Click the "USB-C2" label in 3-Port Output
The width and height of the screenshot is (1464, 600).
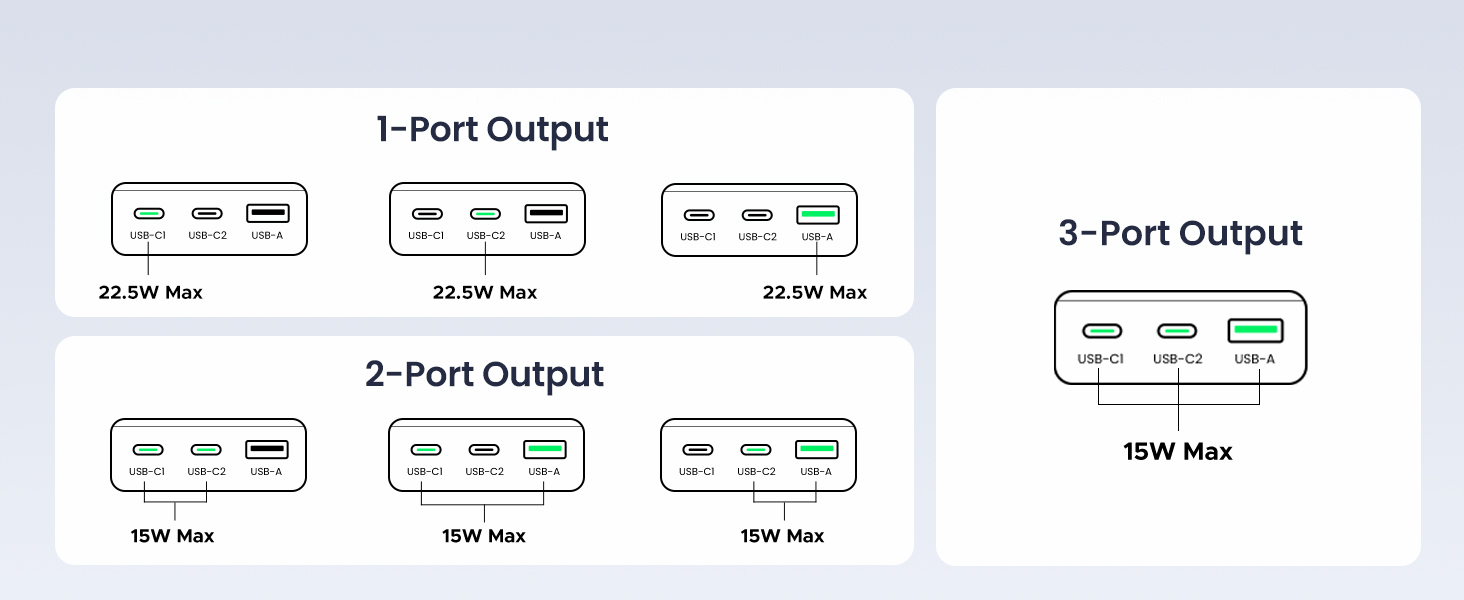pyautogui.click(x=1177, y=359)
